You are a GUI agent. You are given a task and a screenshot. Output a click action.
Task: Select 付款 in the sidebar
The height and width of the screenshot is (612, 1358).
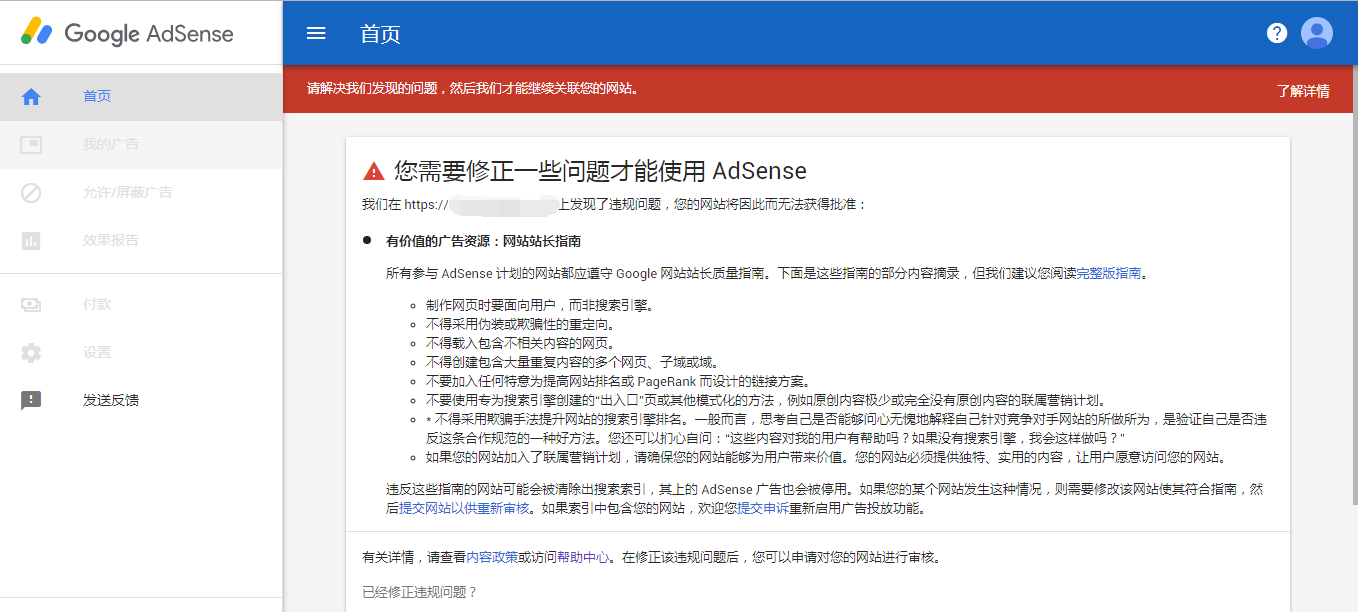click(x=141, y=304)
